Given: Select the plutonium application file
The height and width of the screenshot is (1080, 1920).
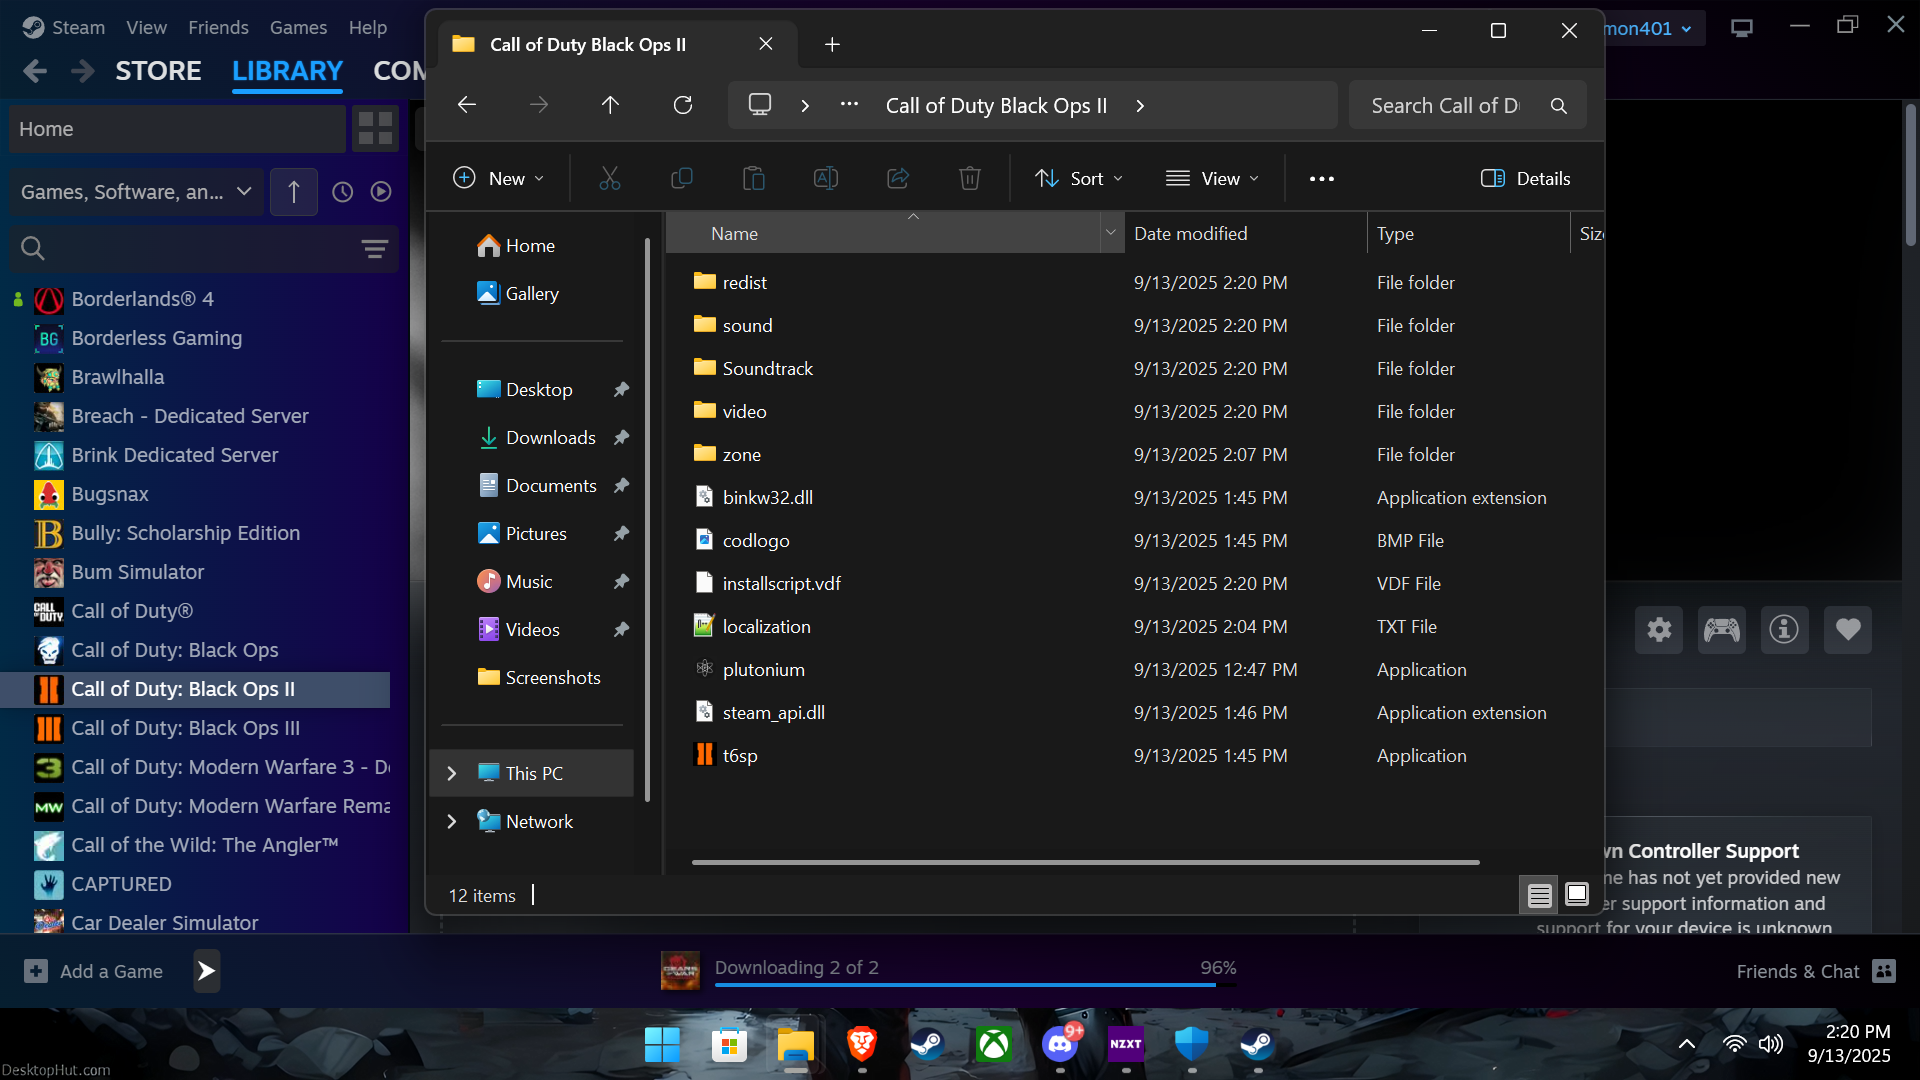Looking at the screenshot, I should pos(763,670).
